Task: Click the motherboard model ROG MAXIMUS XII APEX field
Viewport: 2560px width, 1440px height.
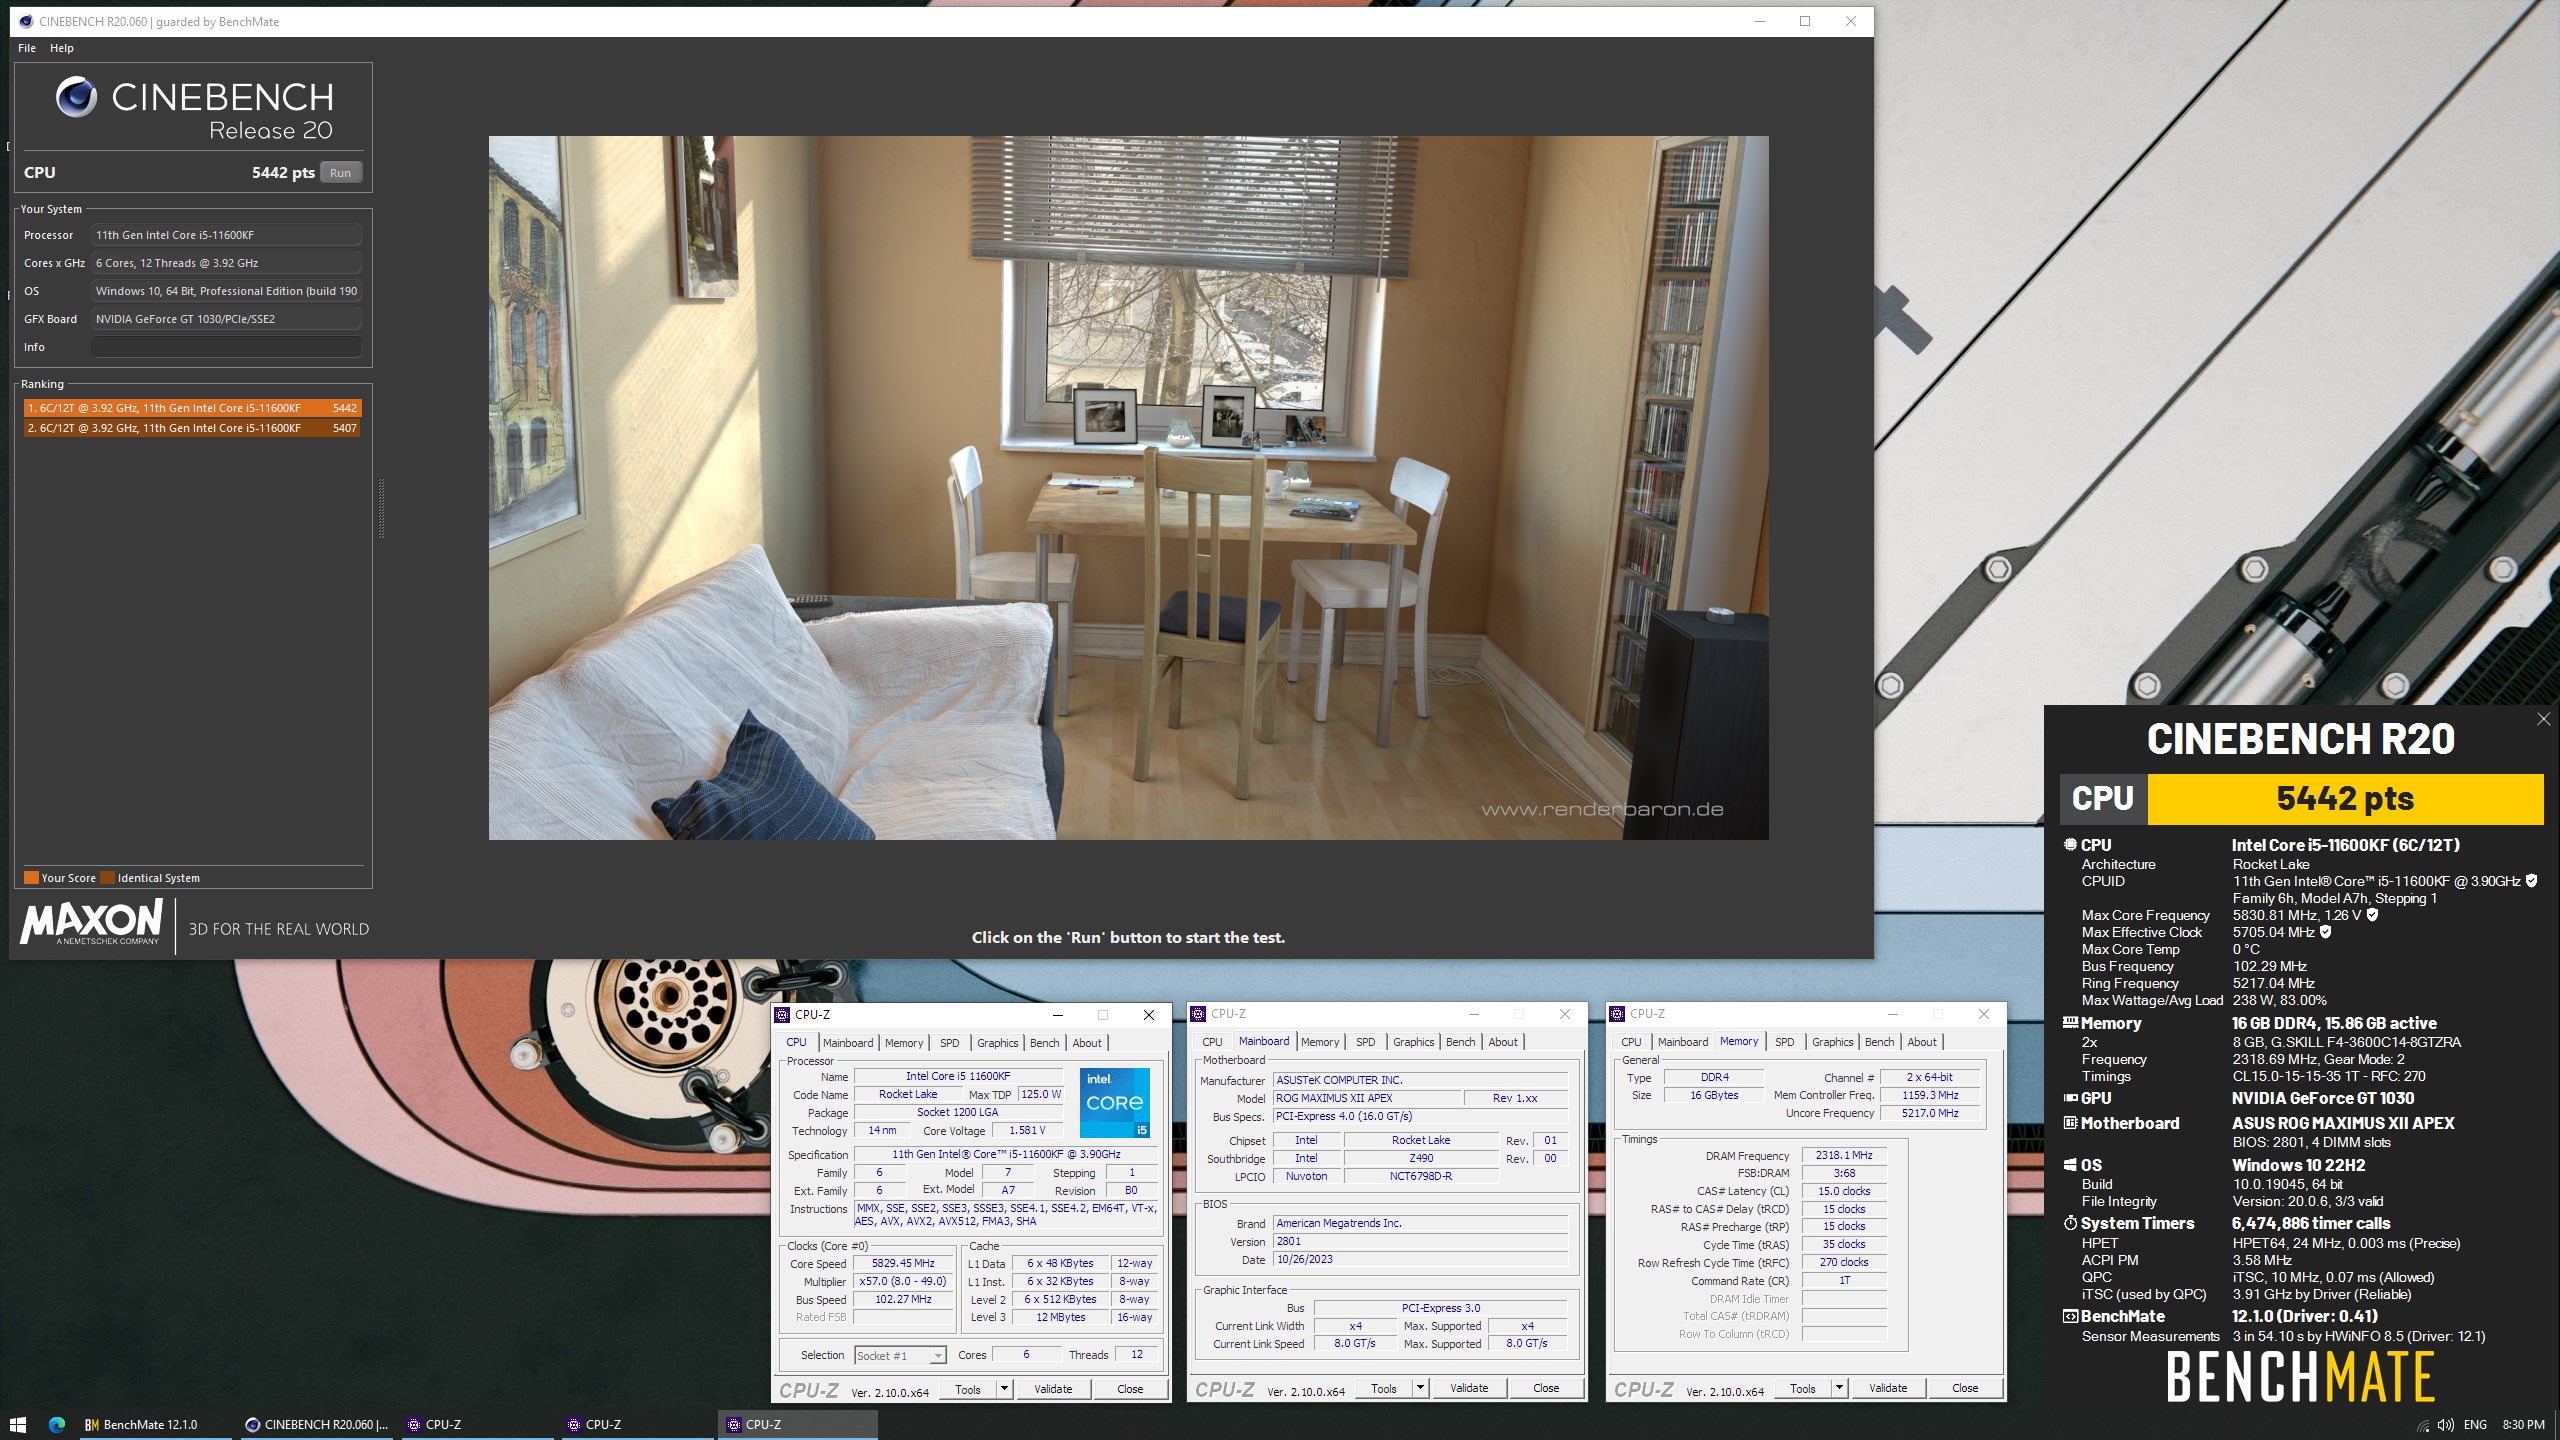Action: pos(1366,1098)
